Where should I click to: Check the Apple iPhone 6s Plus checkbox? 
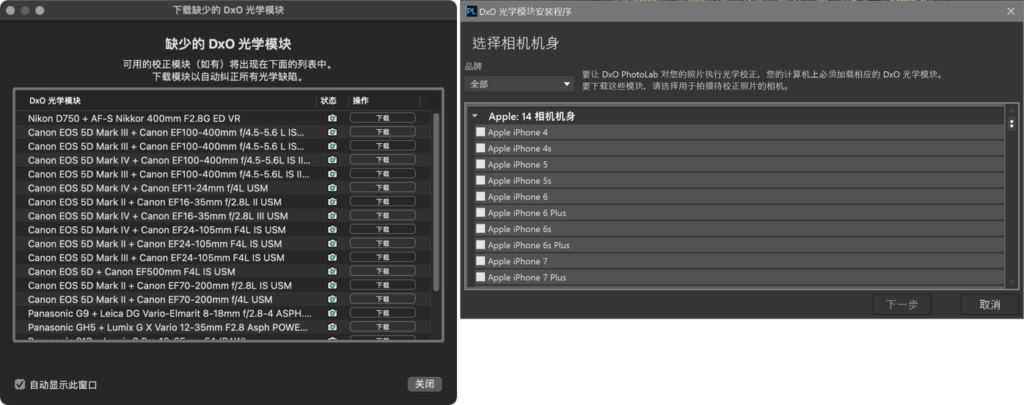click(481, 245)
